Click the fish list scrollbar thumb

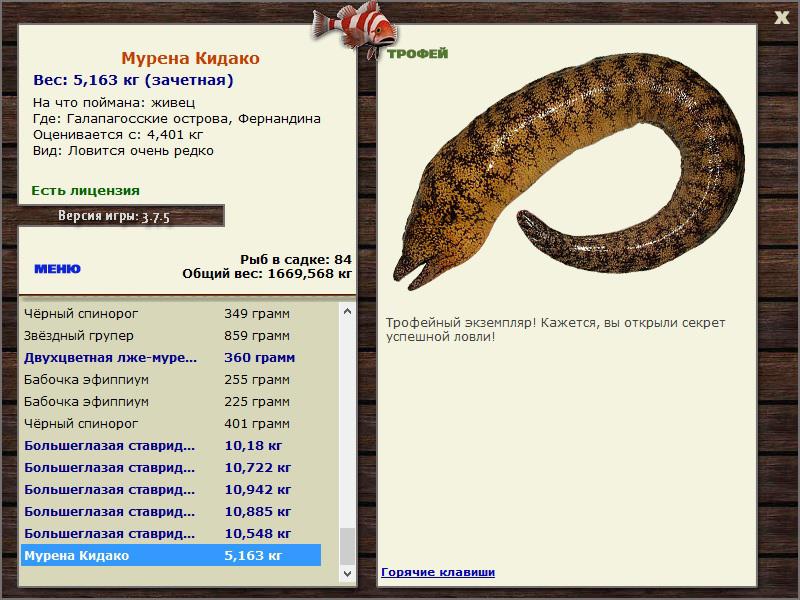pos(347,546)
